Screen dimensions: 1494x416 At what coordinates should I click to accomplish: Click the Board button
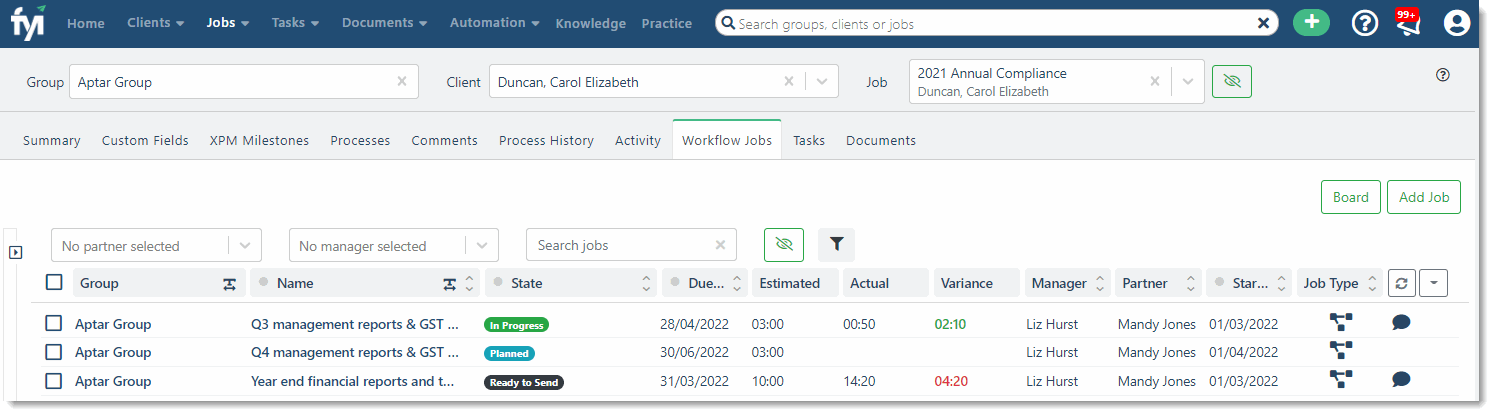(x=1351, y=197)
